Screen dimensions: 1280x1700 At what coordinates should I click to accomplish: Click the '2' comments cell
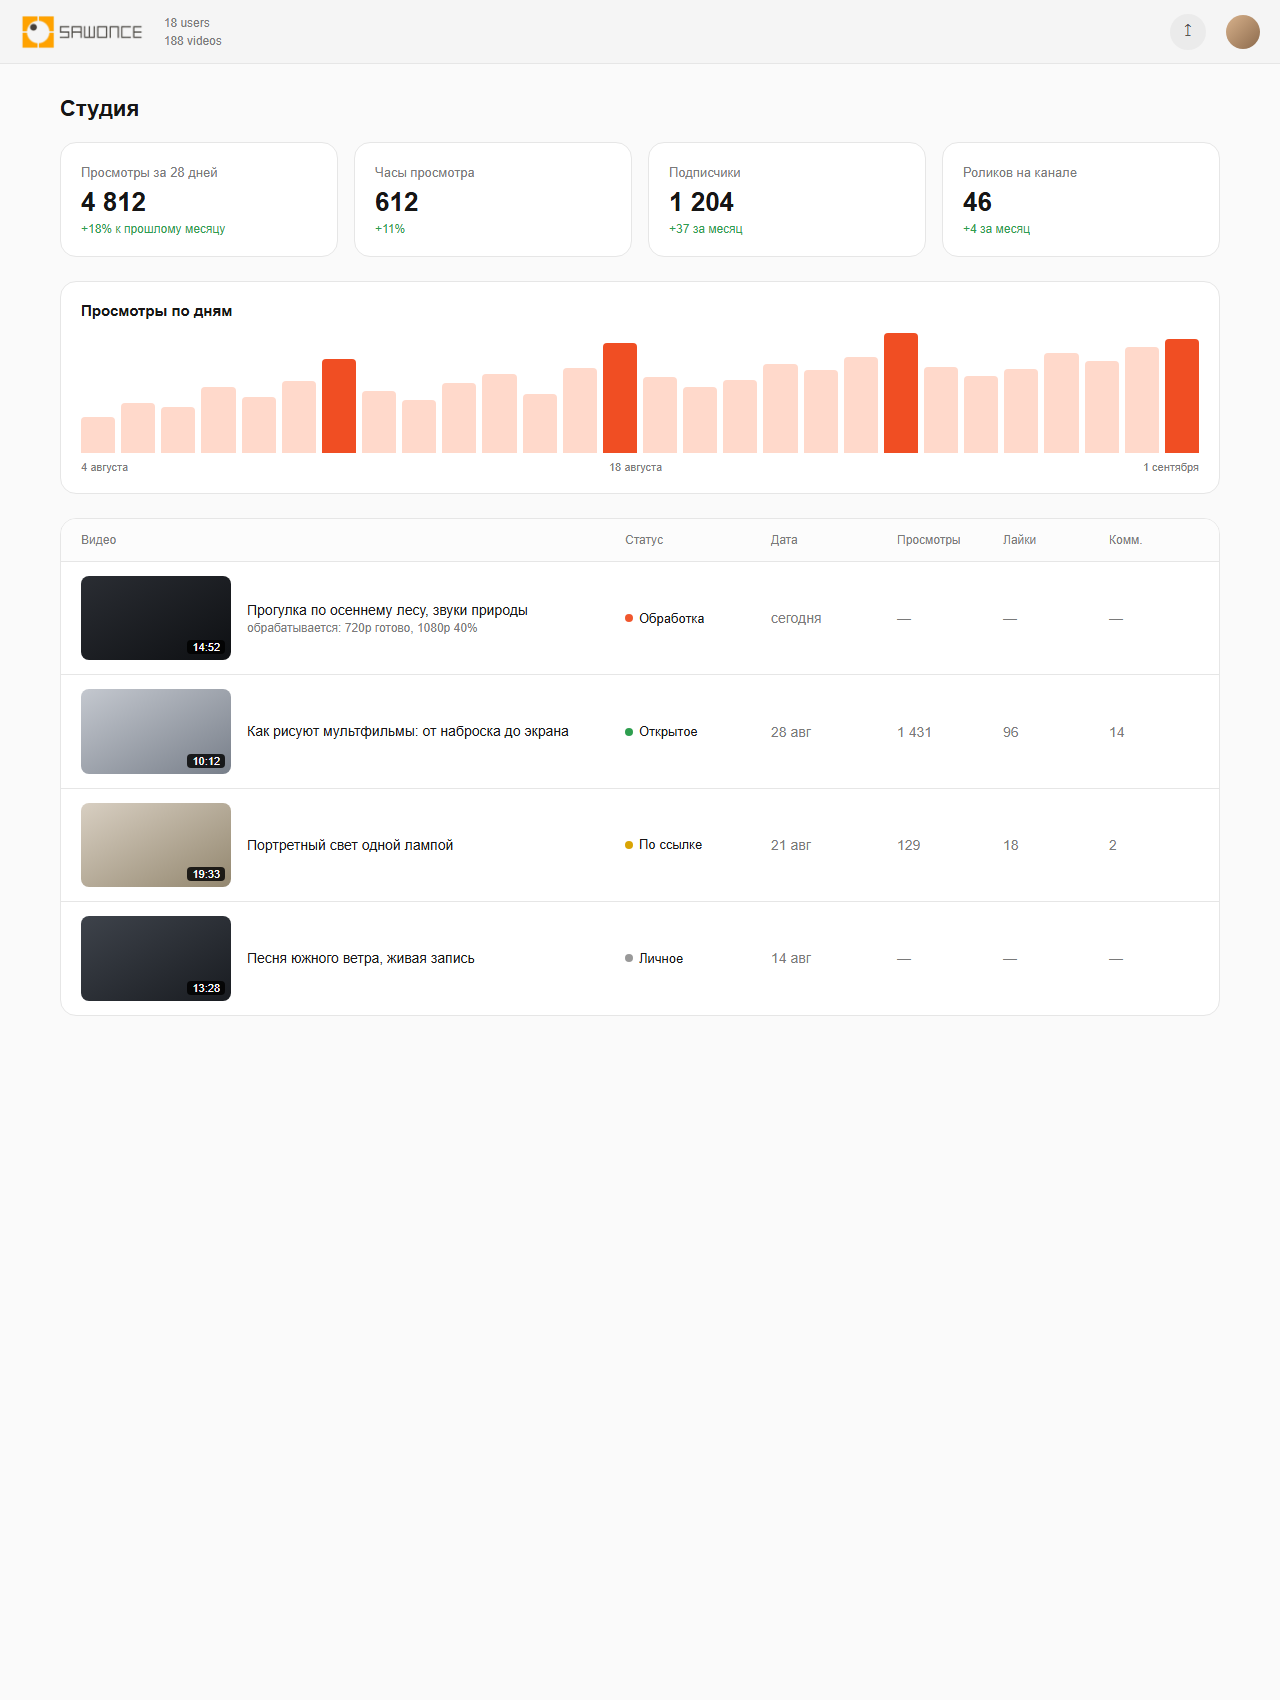pyautogui.click(x=1113, y=845)
